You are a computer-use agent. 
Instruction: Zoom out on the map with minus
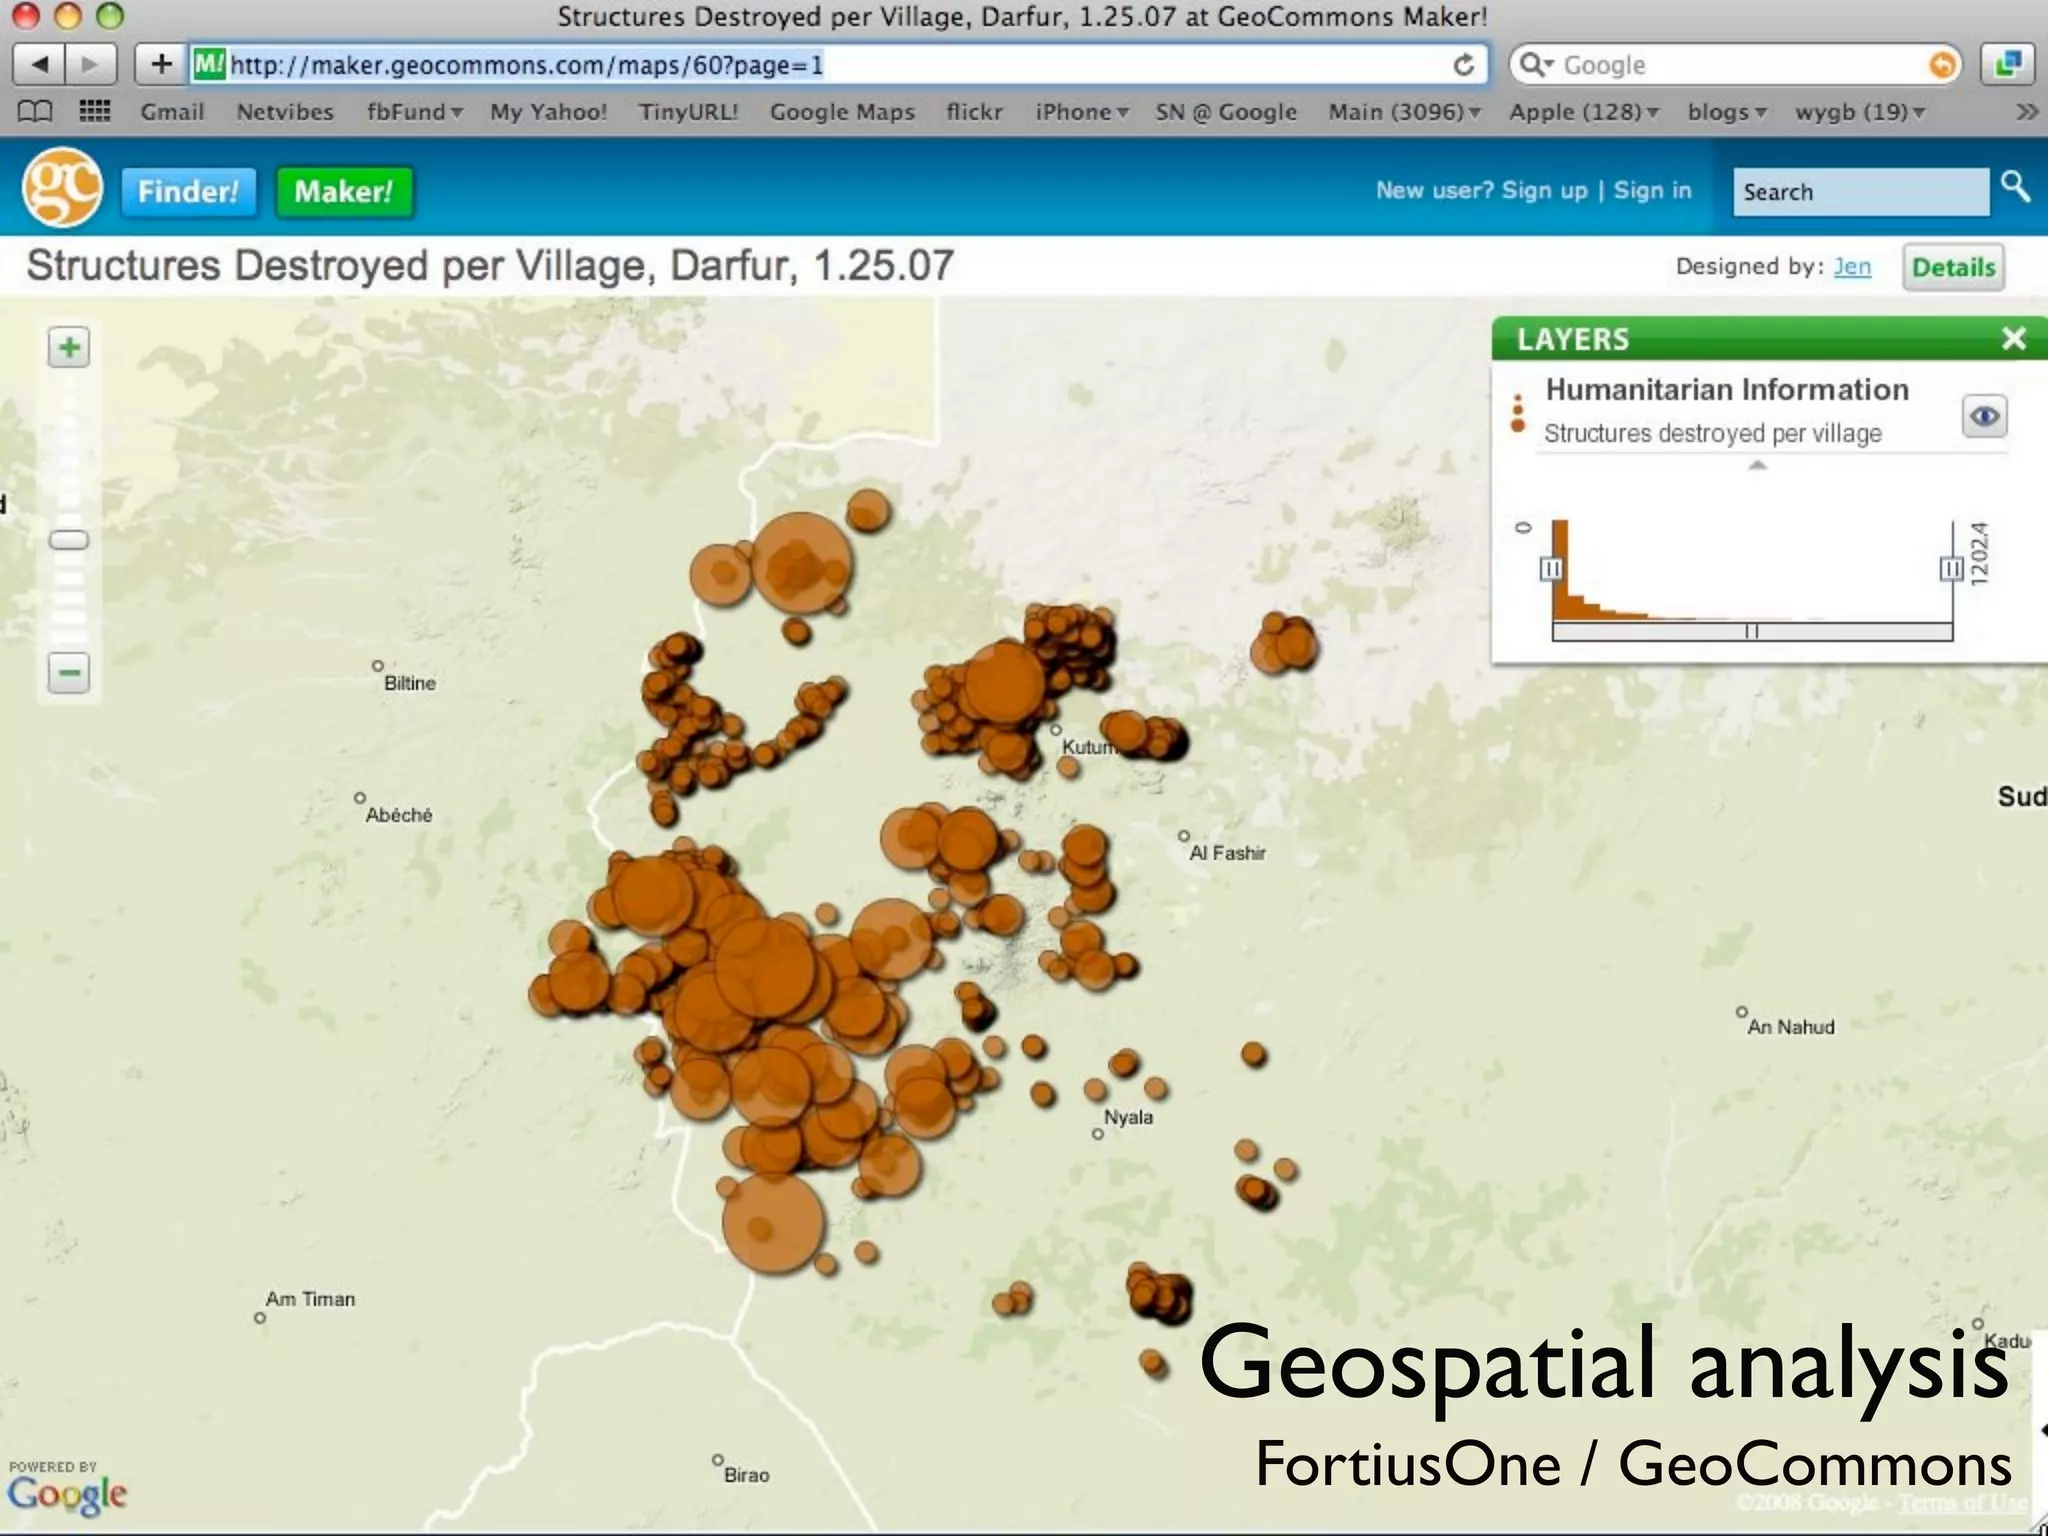(x=69, y=672)
